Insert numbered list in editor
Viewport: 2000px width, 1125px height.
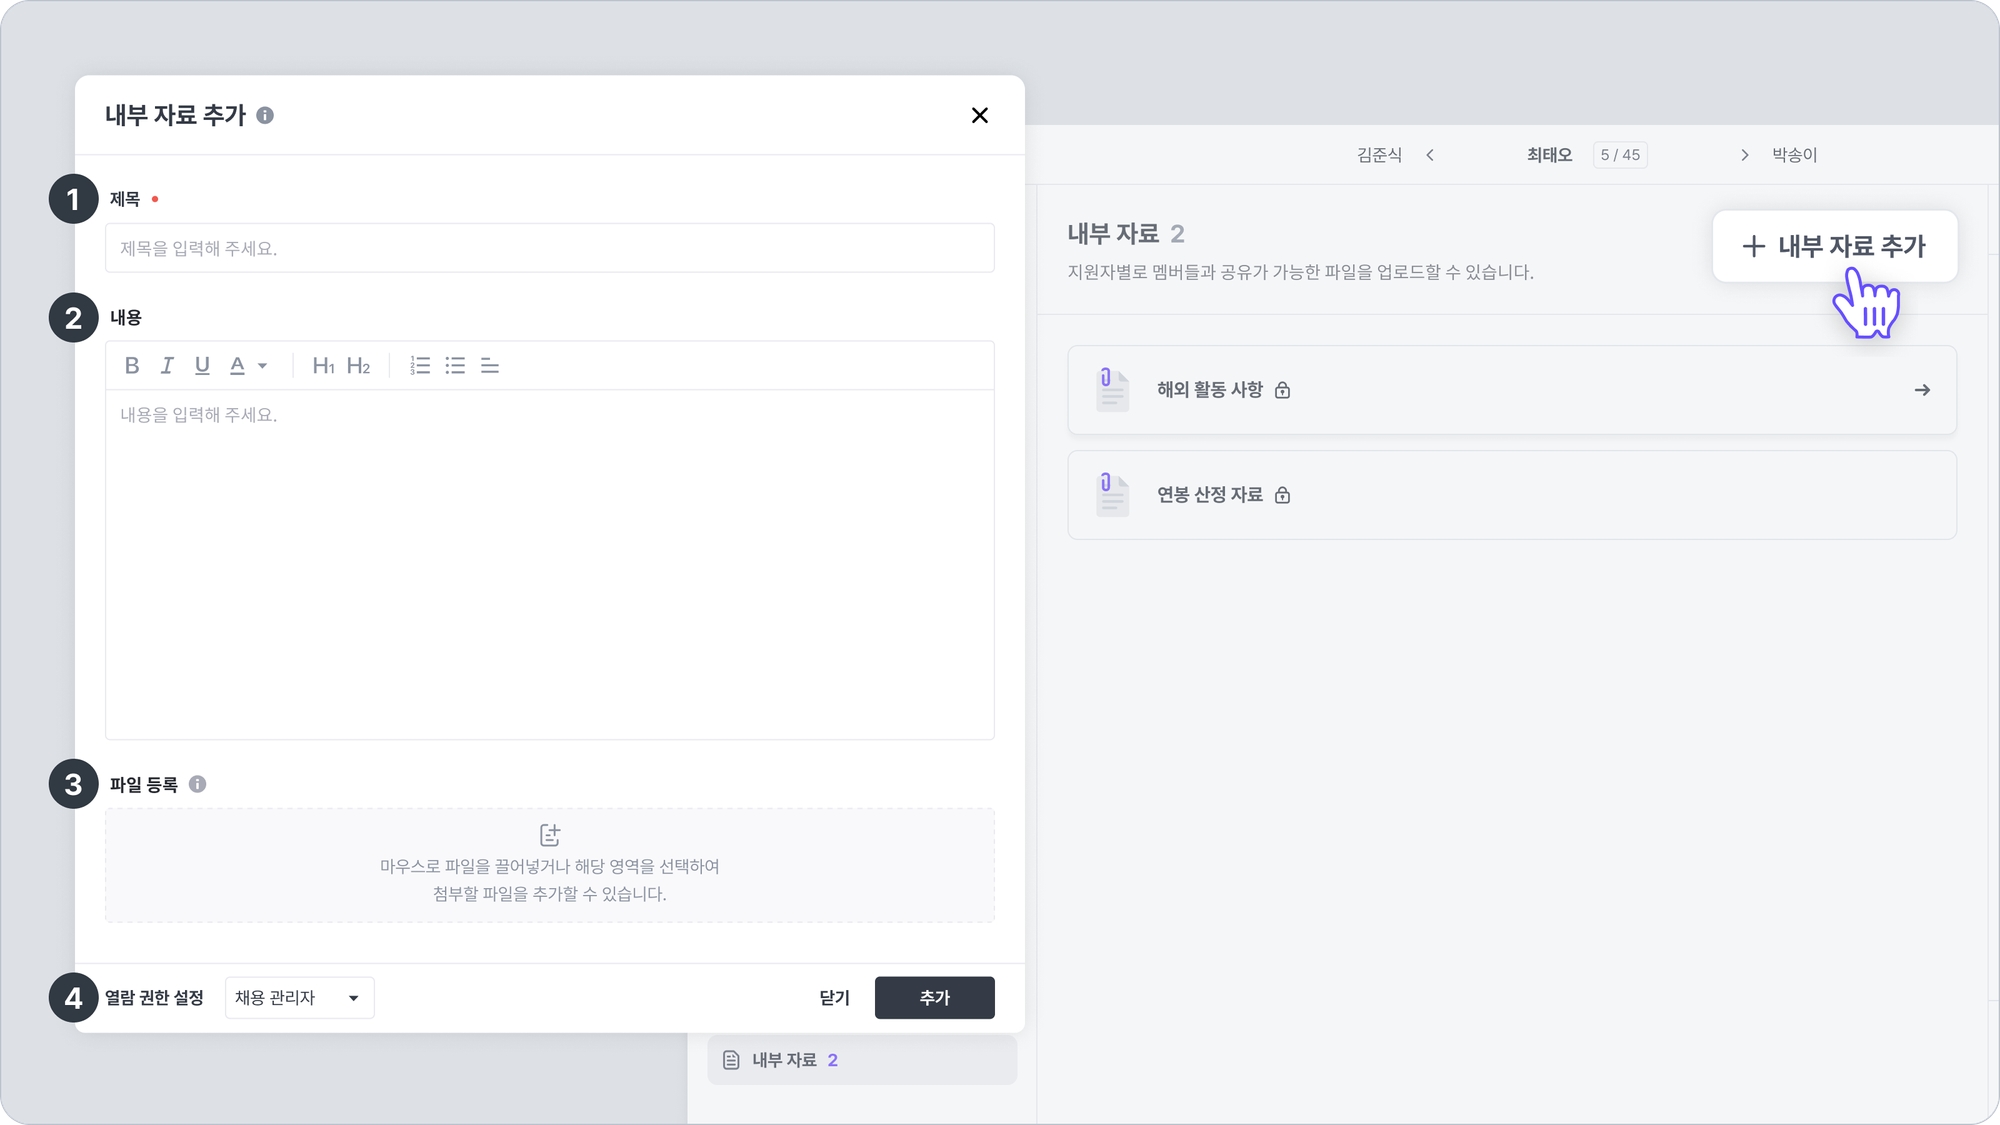coord(420,365)
